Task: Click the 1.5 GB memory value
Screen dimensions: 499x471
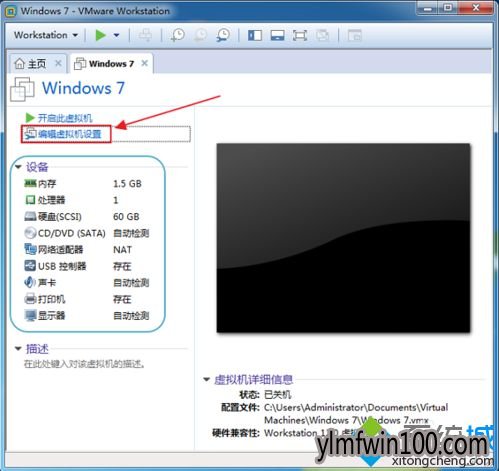Action: [x=127, y=184]
